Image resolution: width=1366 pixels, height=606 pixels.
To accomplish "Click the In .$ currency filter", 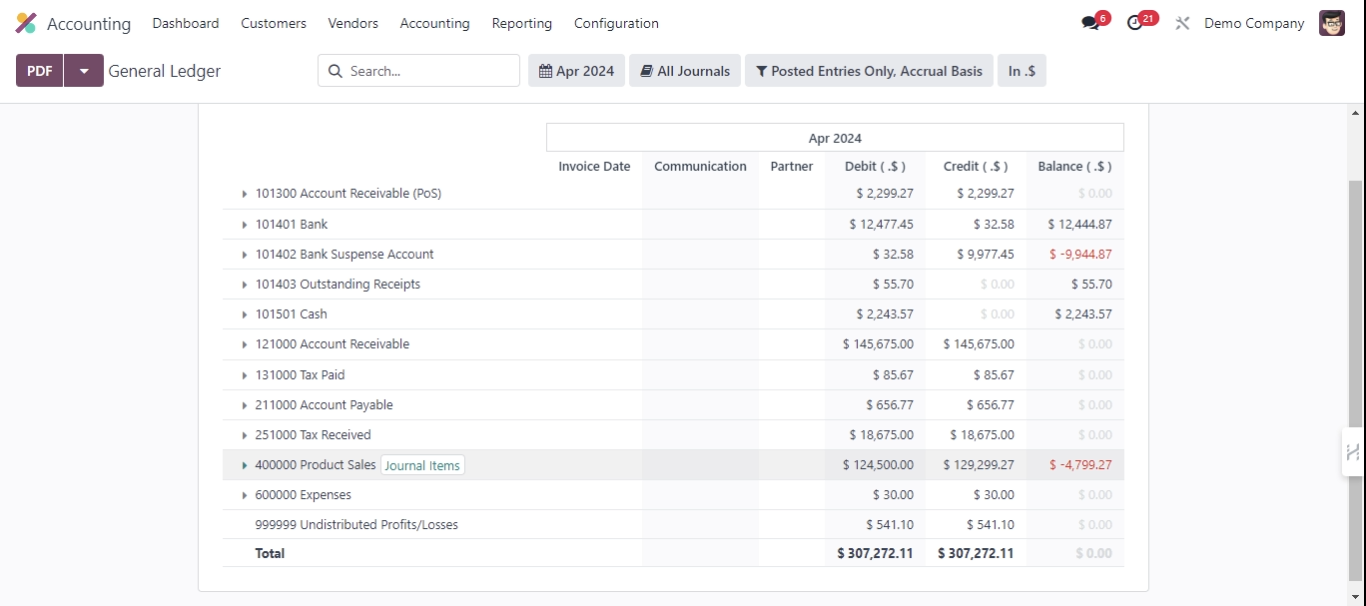I will [1021, 70].
